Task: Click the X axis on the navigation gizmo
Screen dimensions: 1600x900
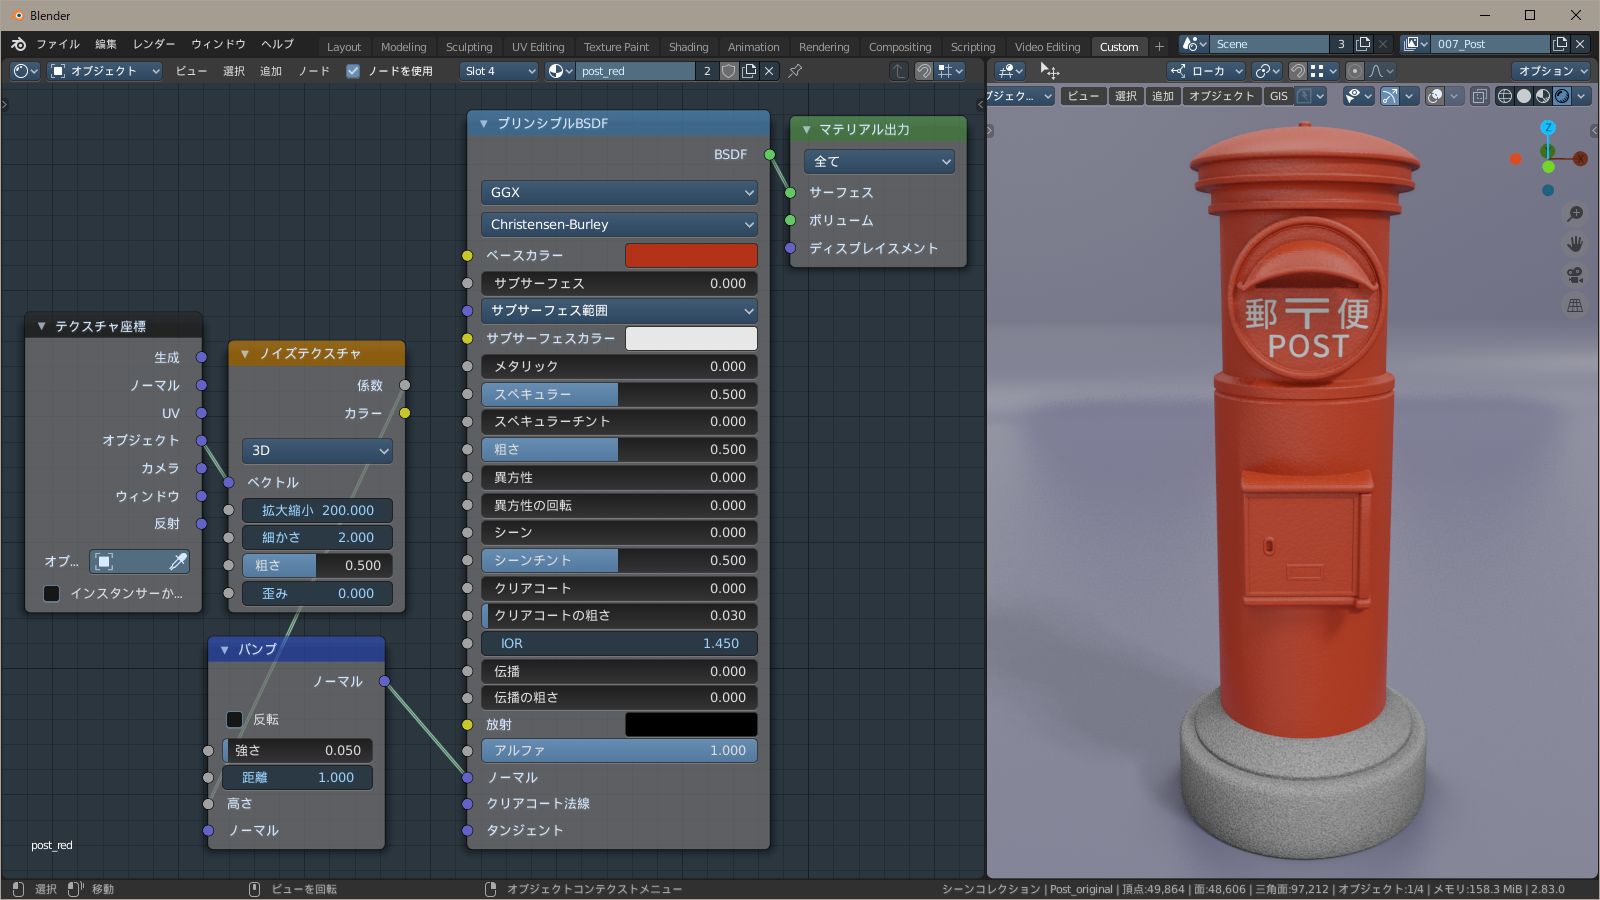Action: pyautogui.click(x=1580, y=159)
